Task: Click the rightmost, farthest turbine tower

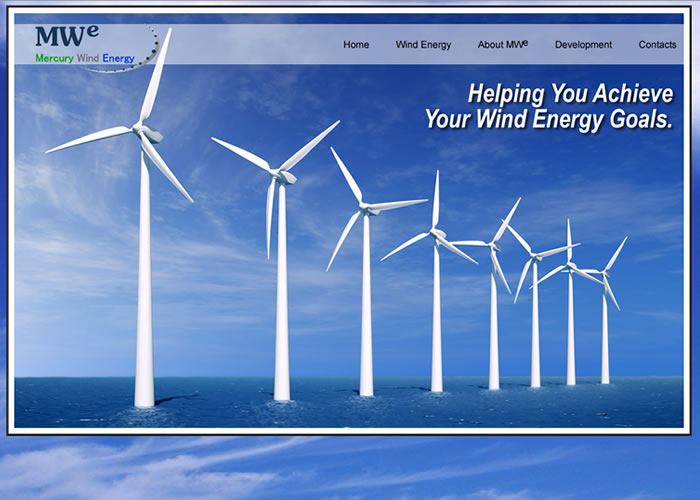Action: coord(605,330)
